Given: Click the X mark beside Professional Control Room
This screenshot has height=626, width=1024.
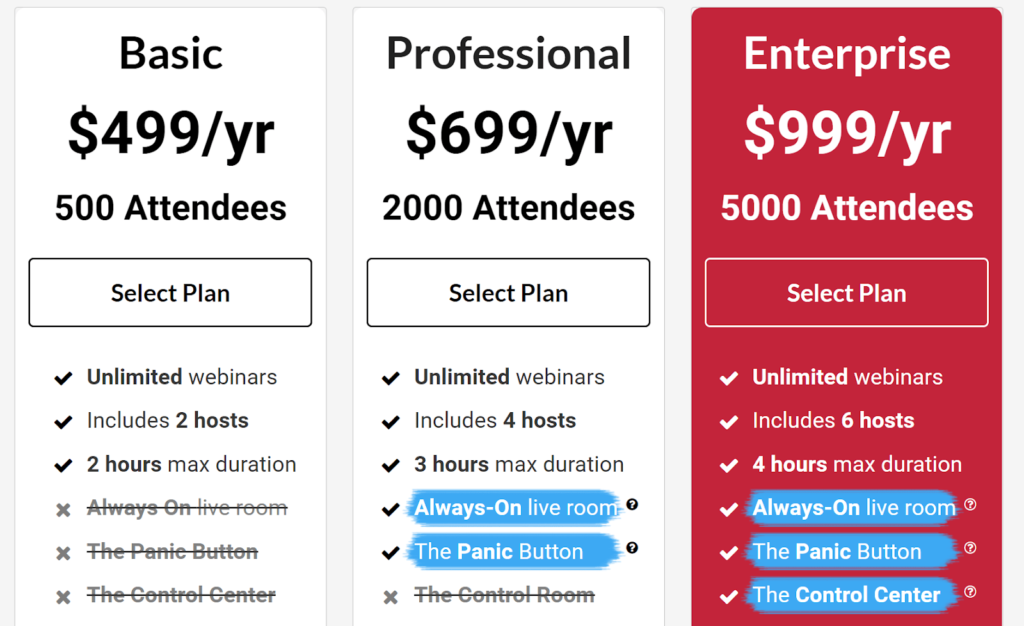Looking at the screenshot, I should [x=391, y=597].
